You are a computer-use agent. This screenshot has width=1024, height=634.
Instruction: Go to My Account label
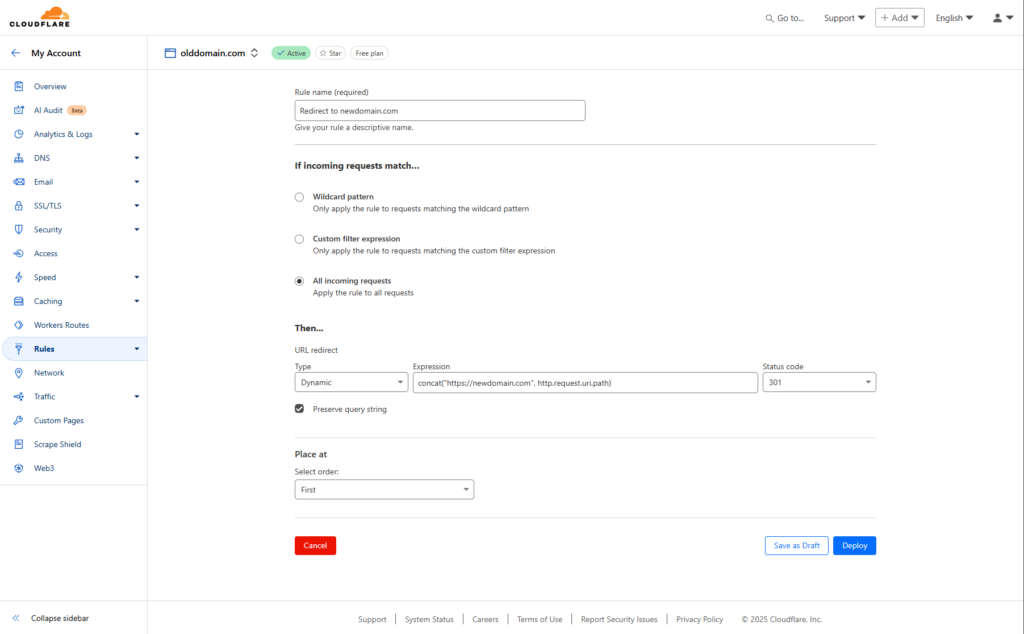(x=56, y=53)
